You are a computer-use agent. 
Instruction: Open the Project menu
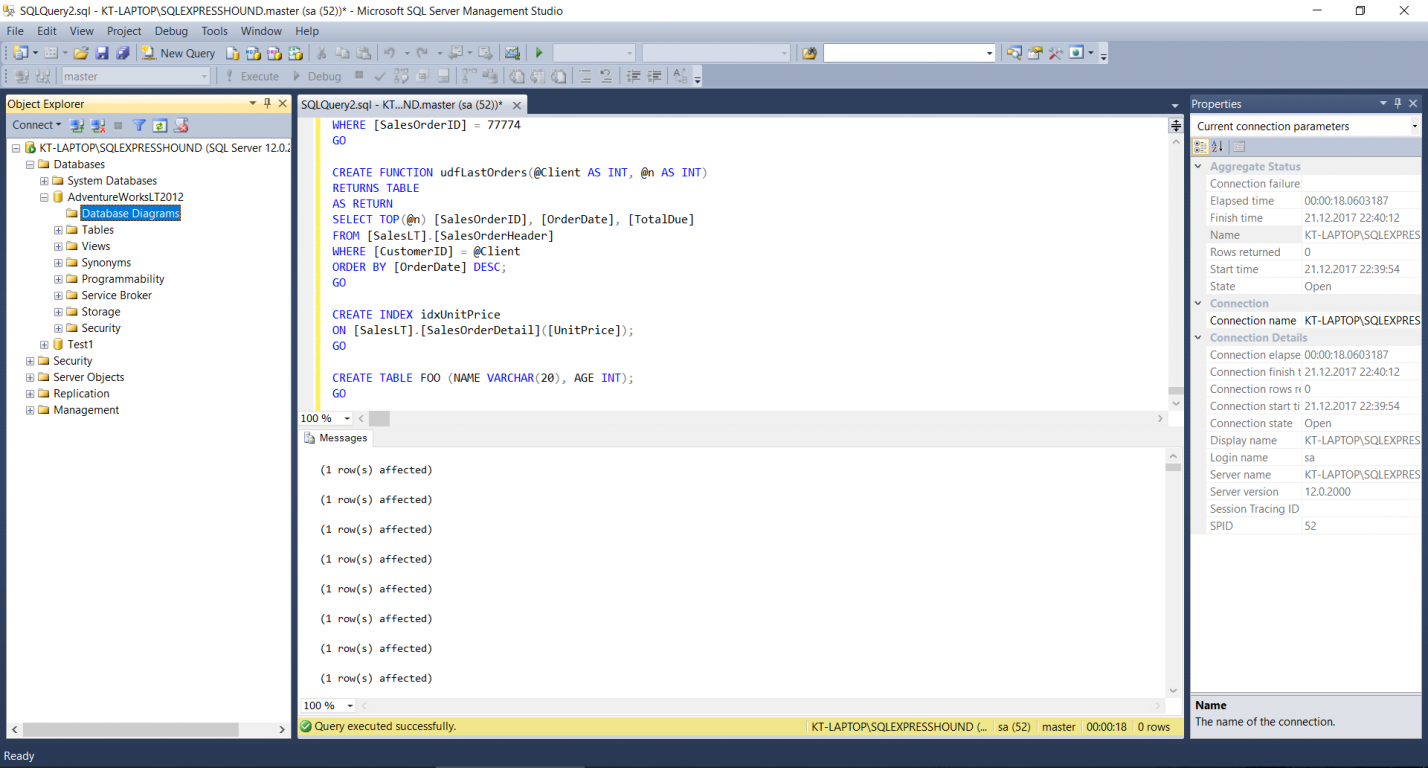point(124,31)
